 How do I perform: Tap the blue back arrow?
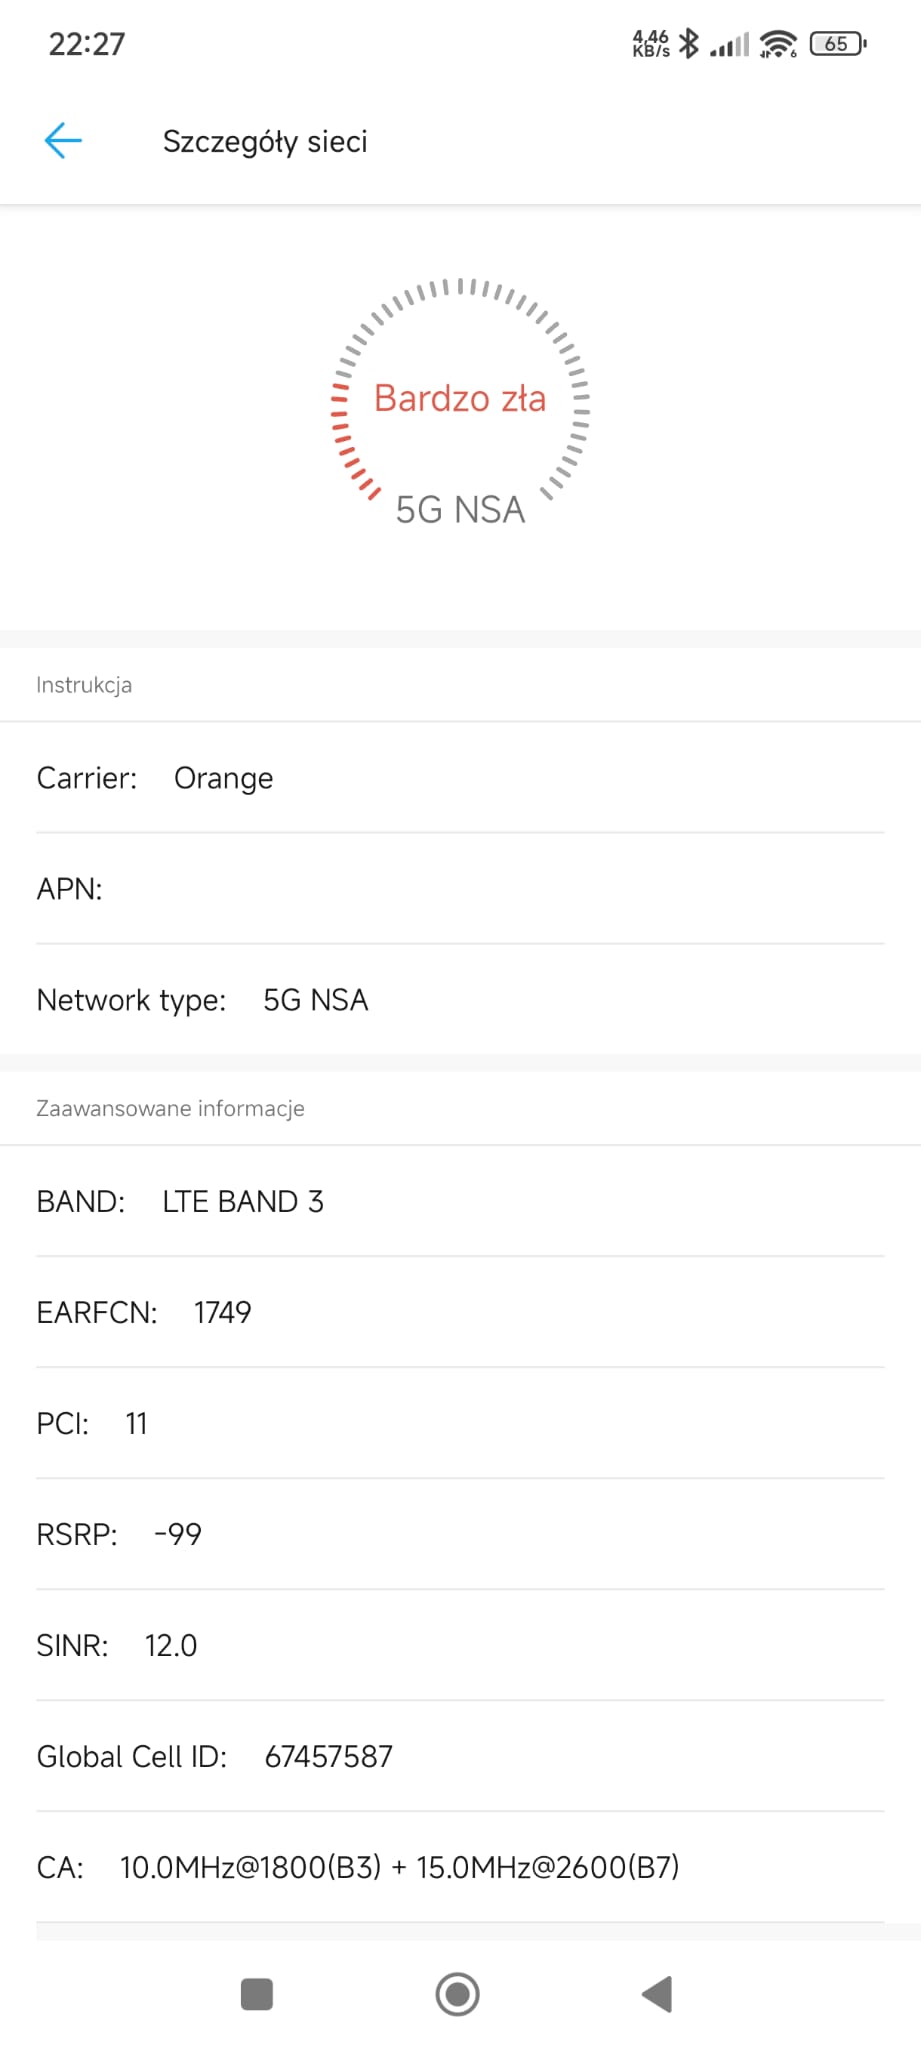(x=63, y=141)
